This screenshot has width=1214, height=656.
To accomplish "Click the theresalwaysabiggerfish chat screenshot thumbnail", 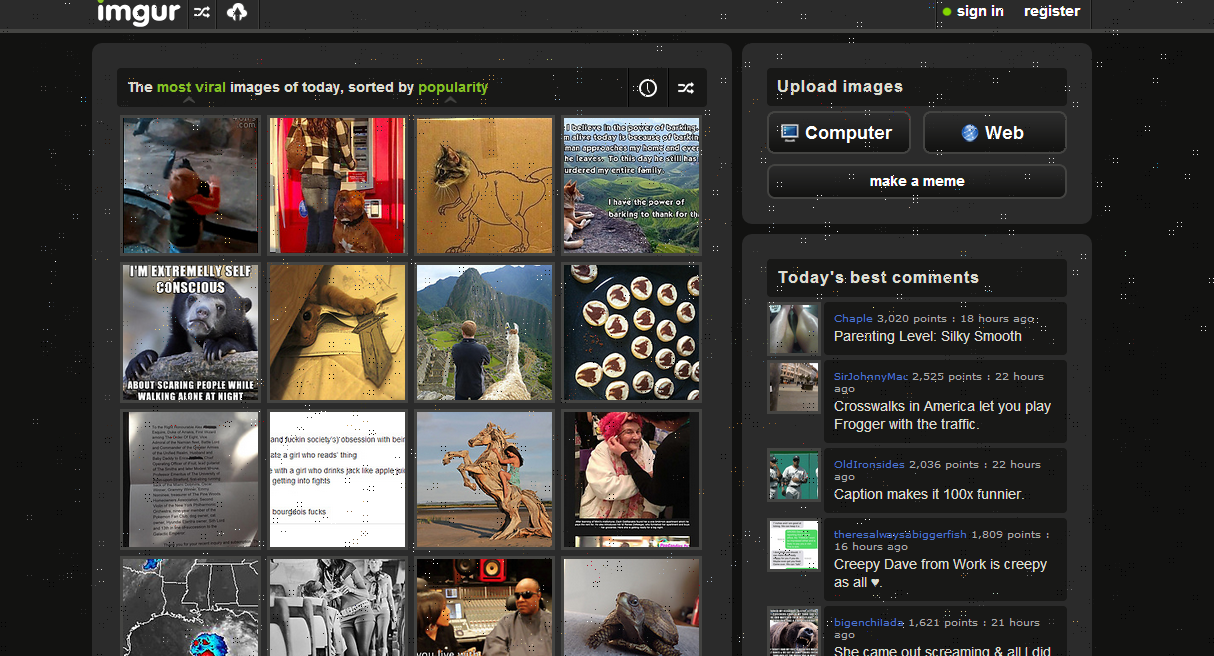I will [794, 546].
